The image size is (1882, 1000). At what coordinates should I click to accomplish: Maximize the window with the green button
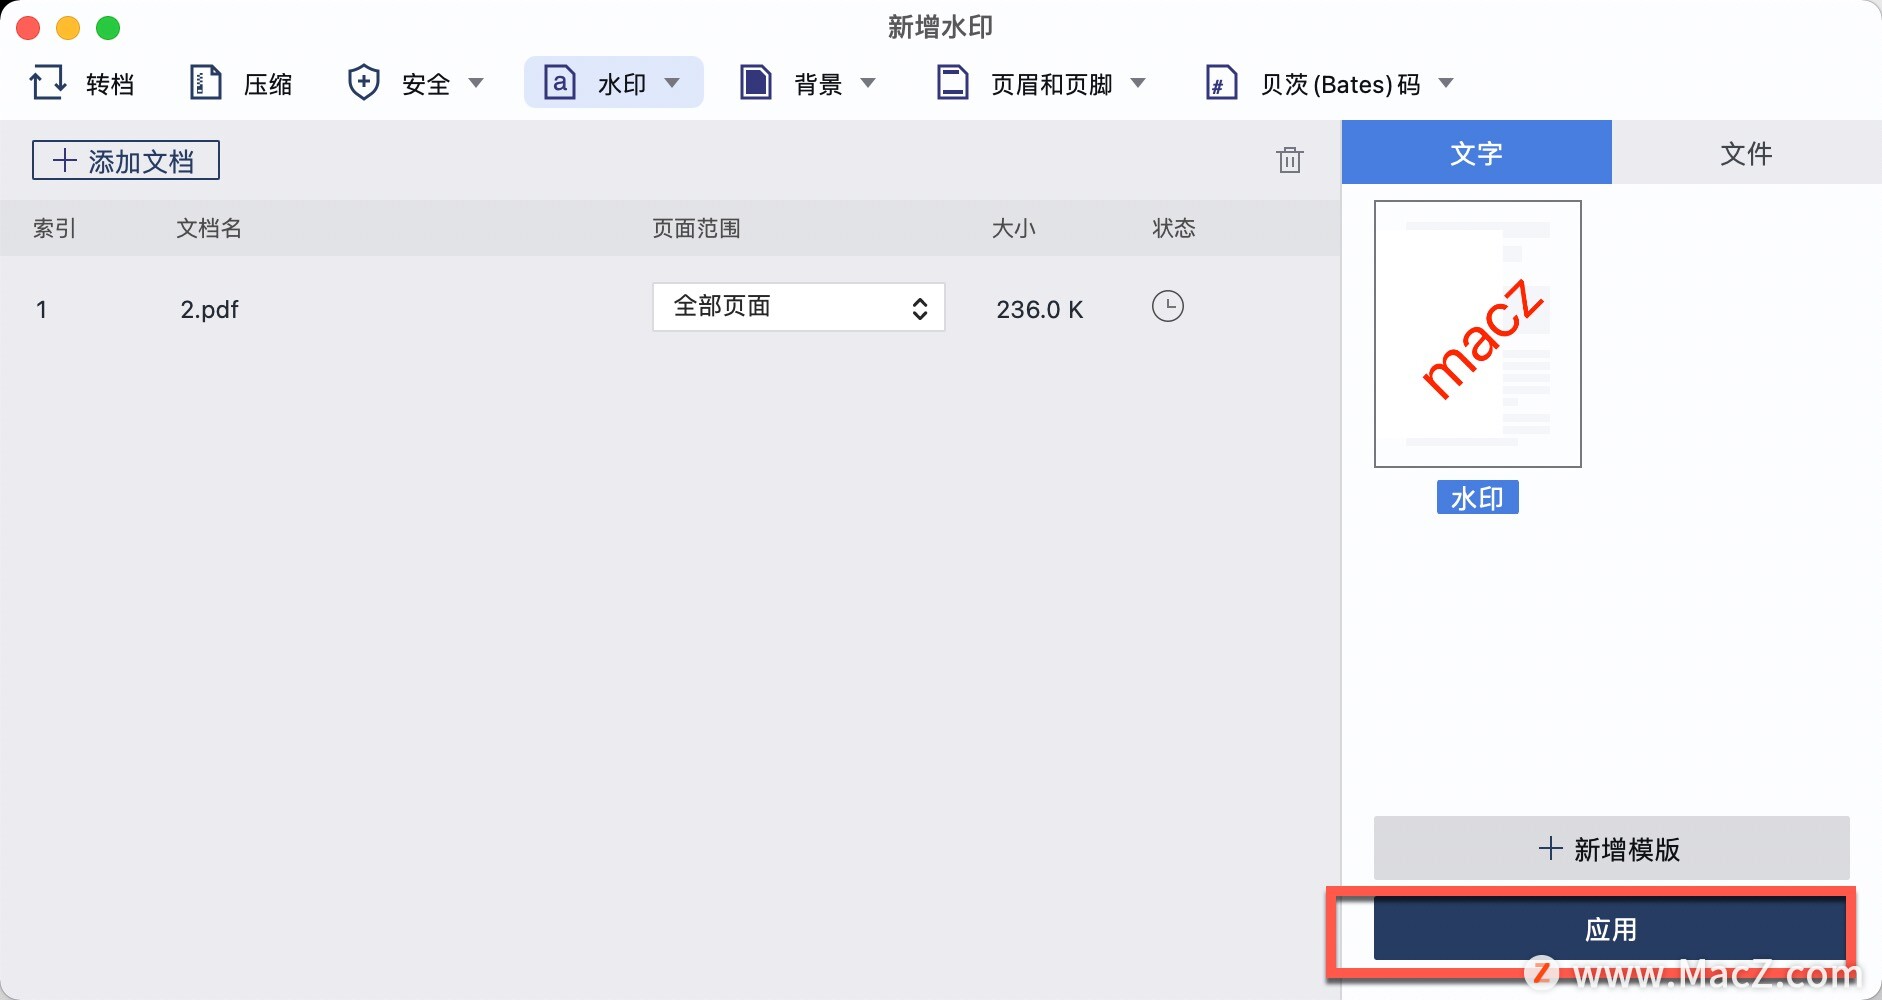tap(108, 28)
